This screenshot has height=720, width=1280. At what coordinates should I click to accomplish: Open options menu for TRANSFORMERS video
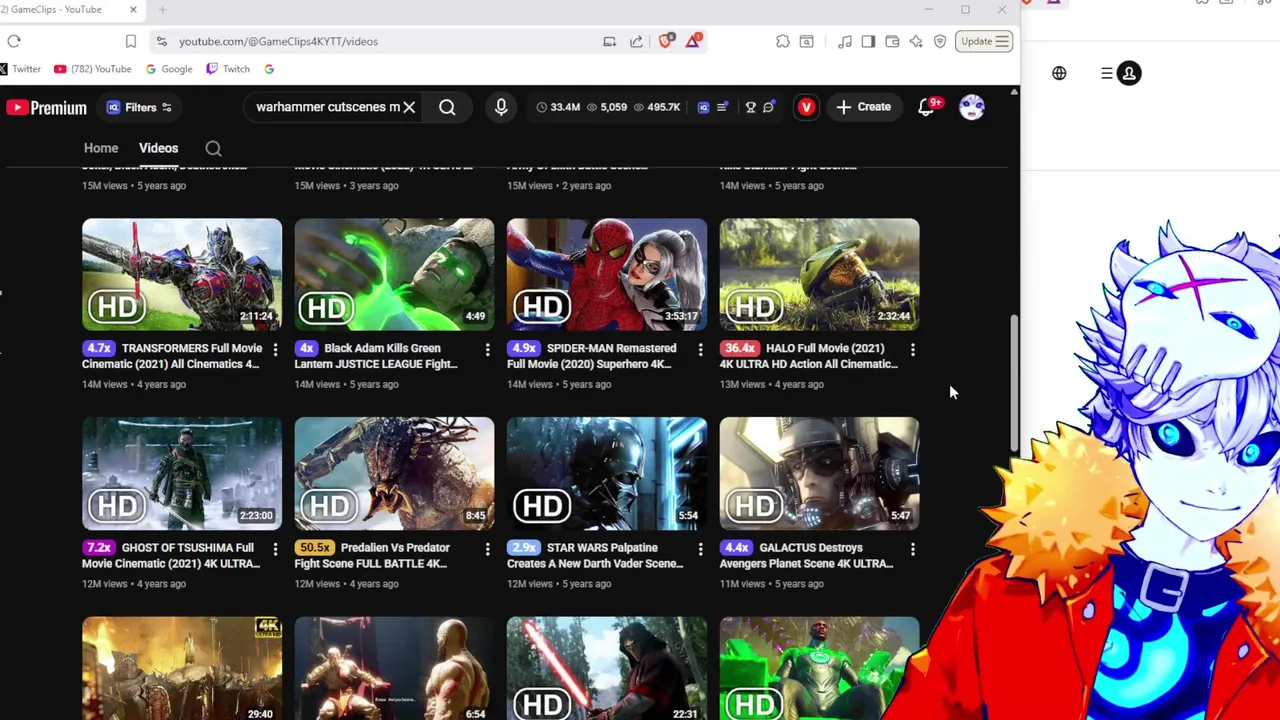[275, 349]
